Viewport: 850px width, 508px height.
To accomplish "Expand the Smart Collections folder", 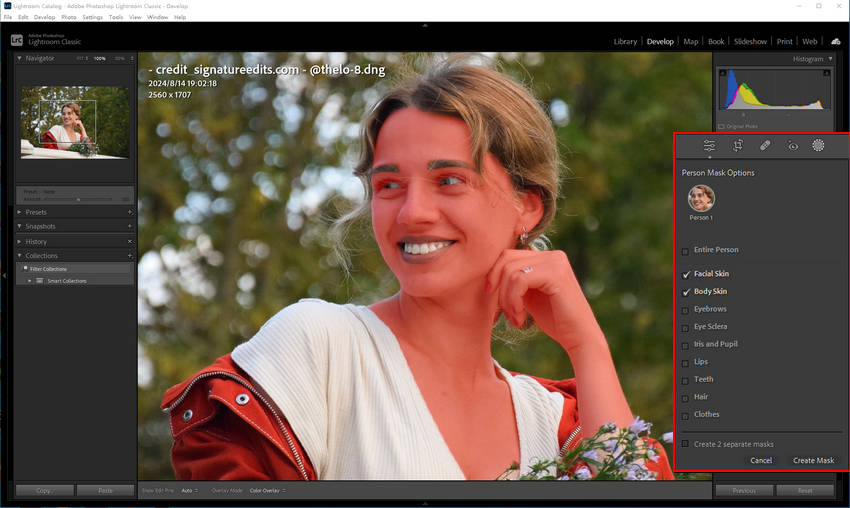I will pyautogui.click(x=30, y=281).
